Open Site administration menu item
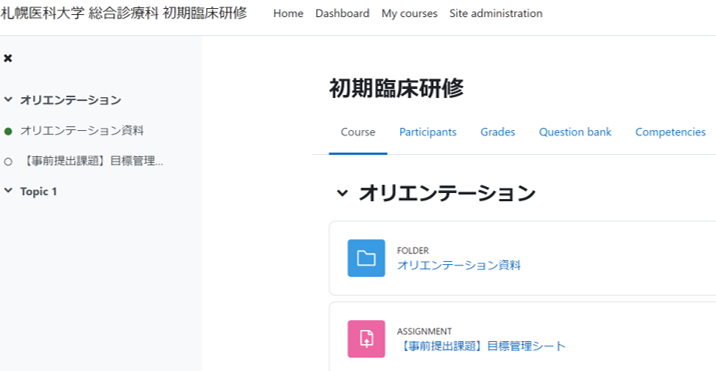 point(496,14)
